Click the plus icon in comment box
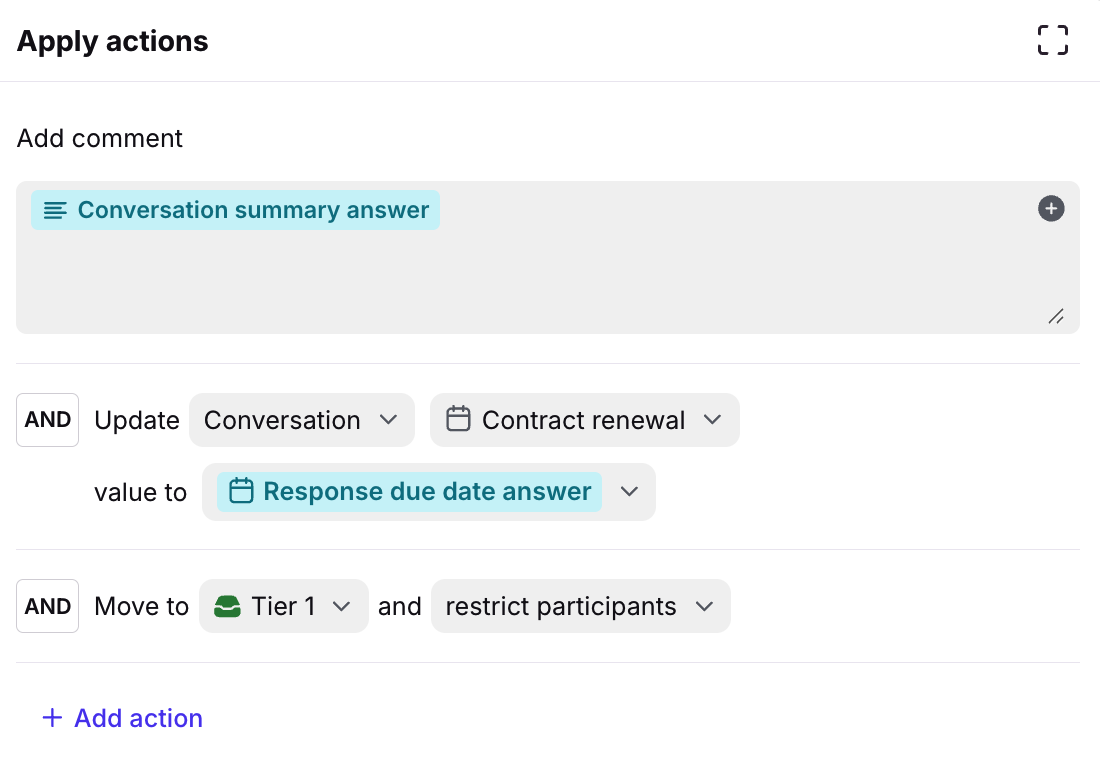1100x760 pixels. [1051, 209]
